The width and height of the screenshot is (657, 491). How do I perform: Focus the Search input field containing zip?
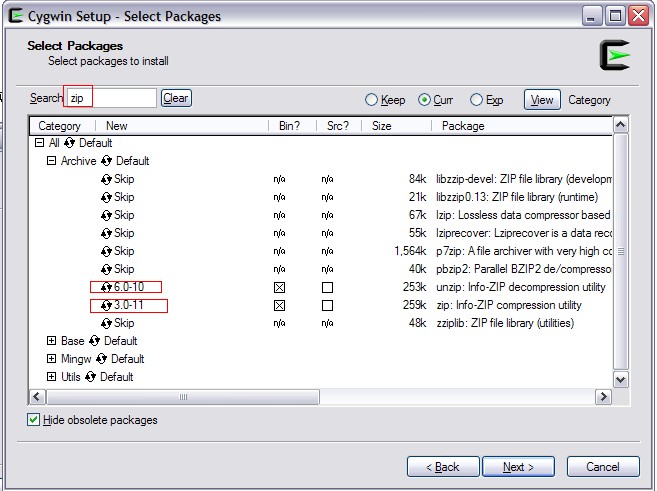click(x=111, y=98)
